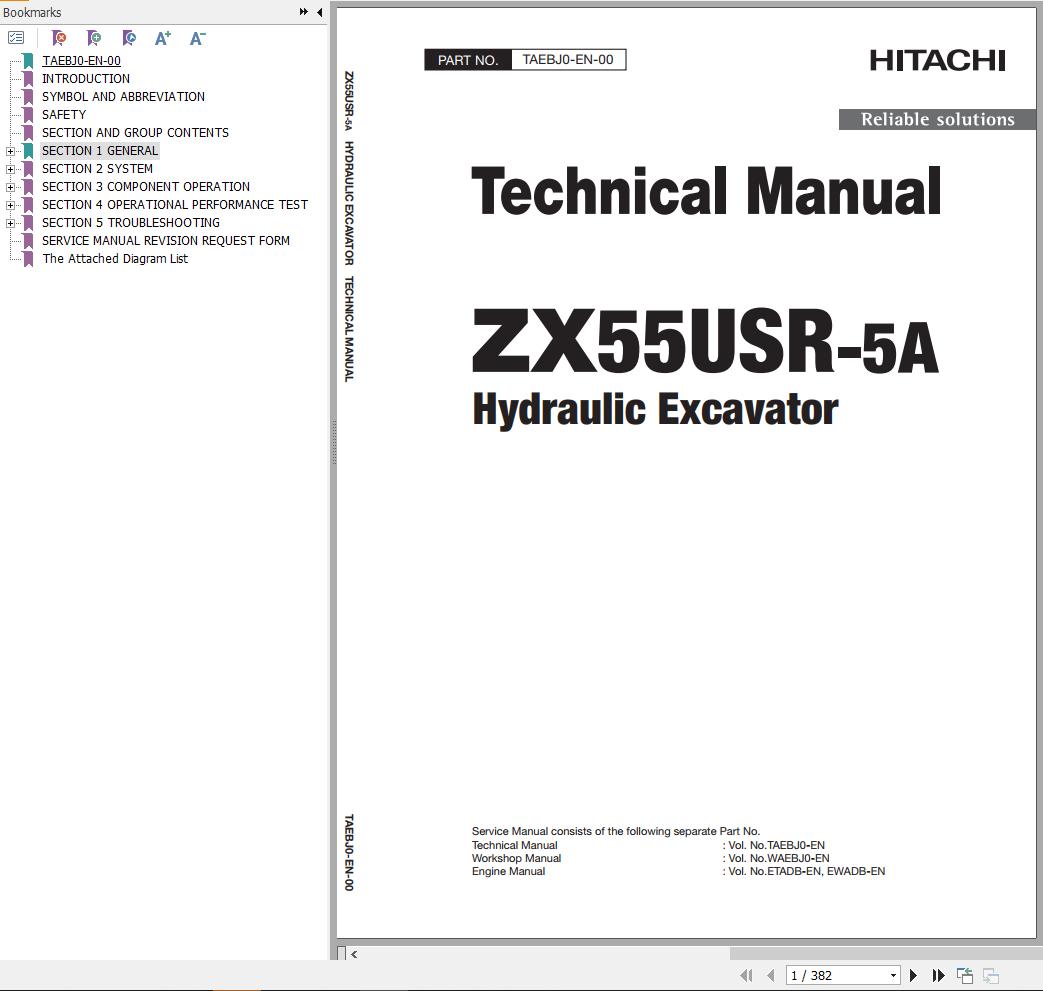Click the panel splitter grip handle
The image size is (1043, 991).
(x=333, y=442)
